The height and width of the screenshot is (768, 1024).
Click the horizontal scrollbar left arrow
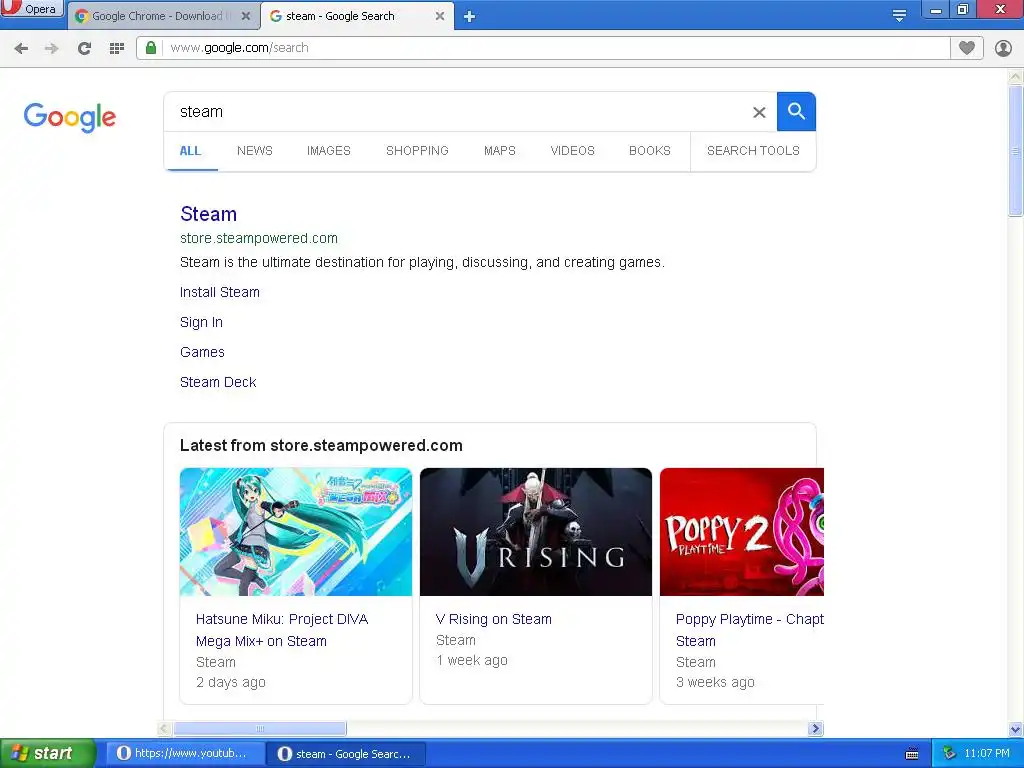pos(165,728)
